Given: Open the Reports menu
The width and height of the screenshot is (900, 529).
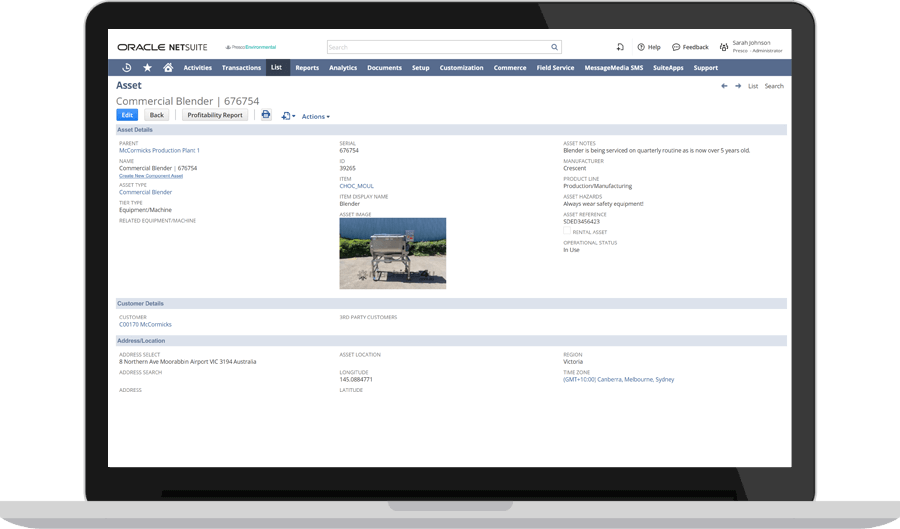Looking at the screenshot, I should [x=307, y=68].
